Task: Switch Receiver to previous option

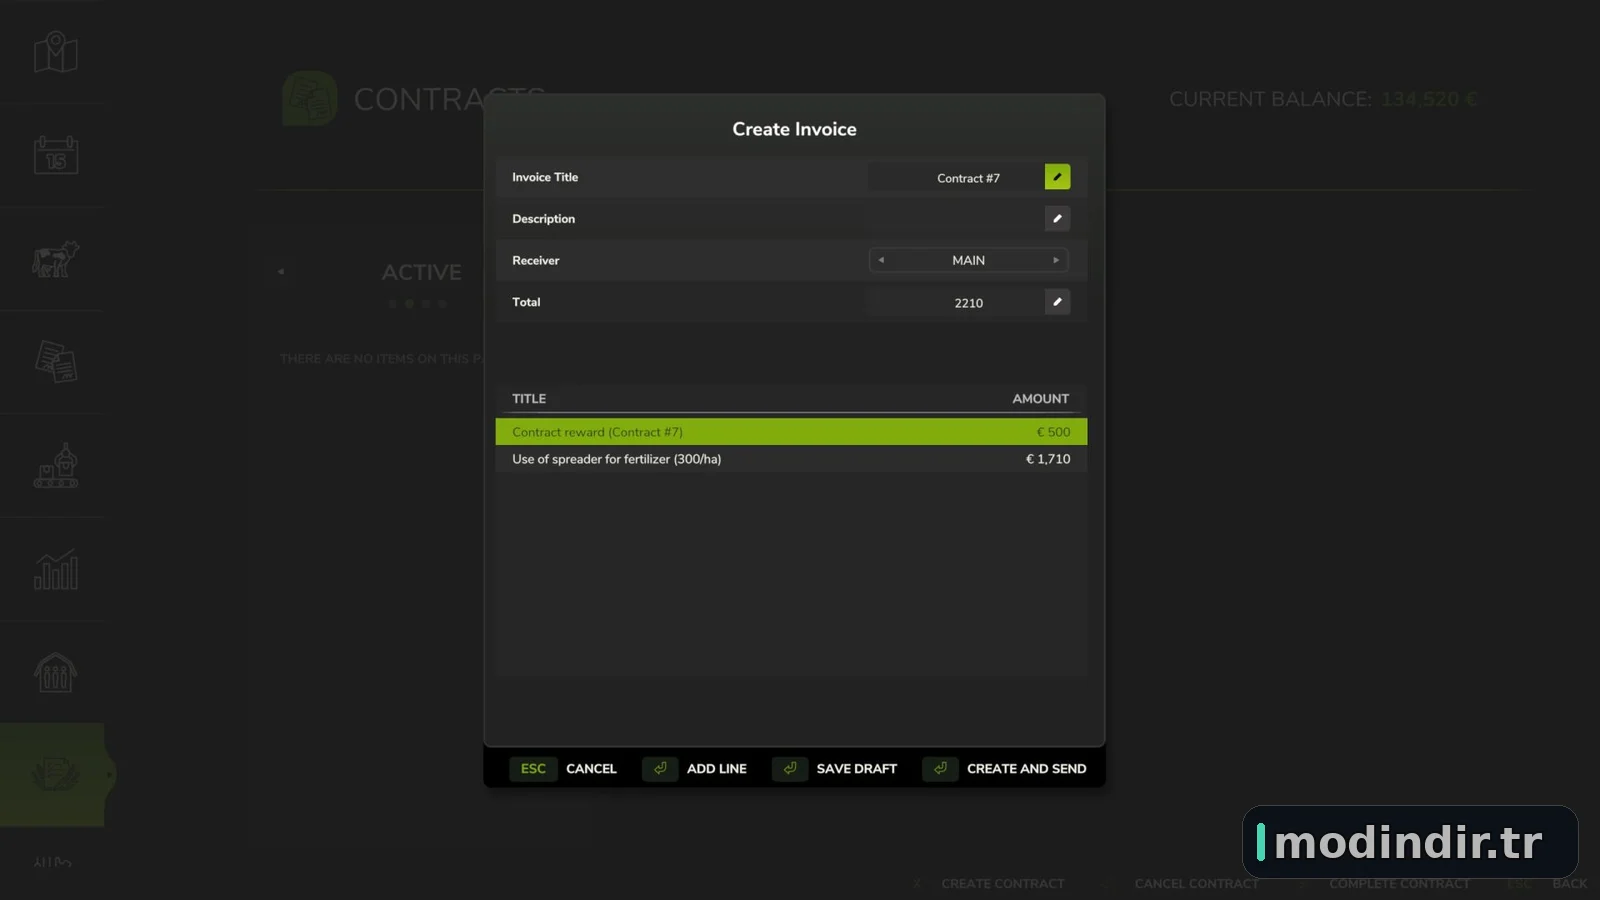Action: (x=881, y=260)
